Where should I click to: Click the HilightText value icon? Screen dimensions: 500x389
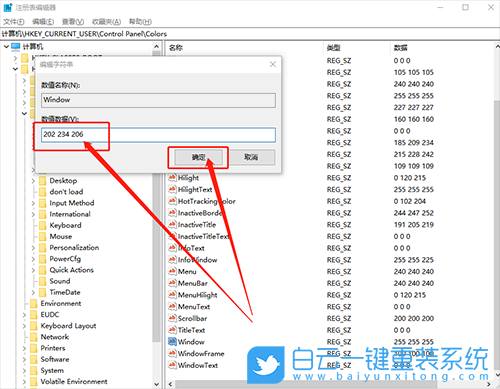(172, 189)
